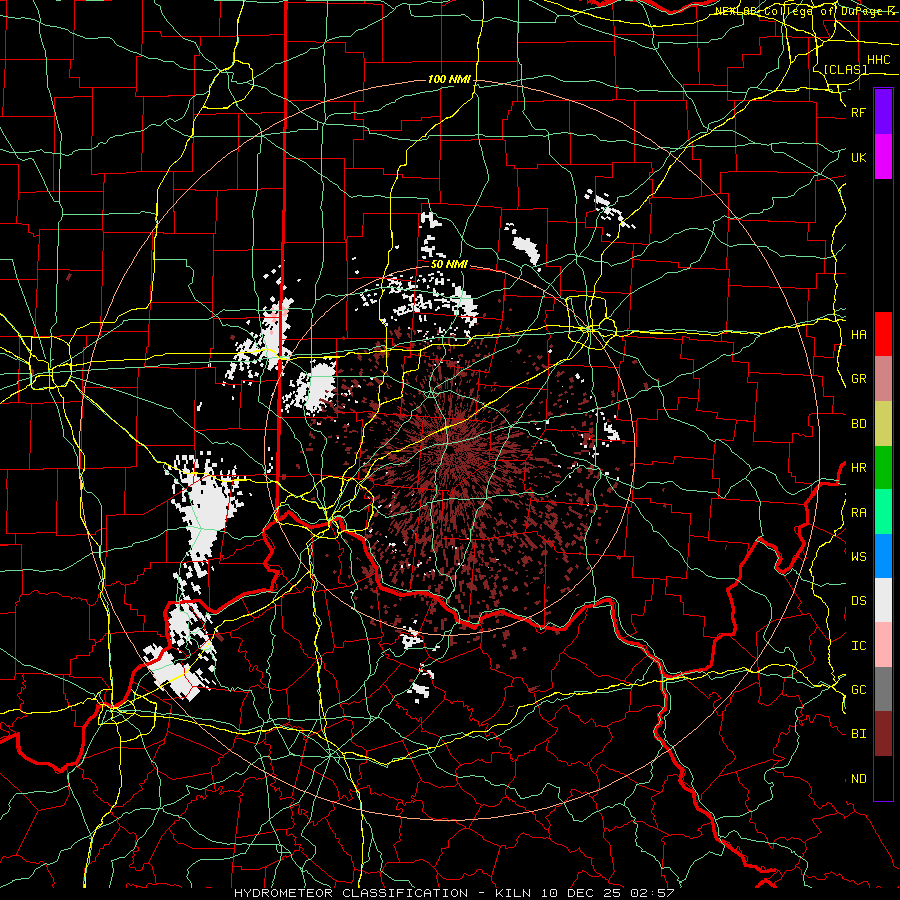Screen dimensions: 900x900
Task: Click the 100 NMI range ring label
Action: click(x=449, y=79)
